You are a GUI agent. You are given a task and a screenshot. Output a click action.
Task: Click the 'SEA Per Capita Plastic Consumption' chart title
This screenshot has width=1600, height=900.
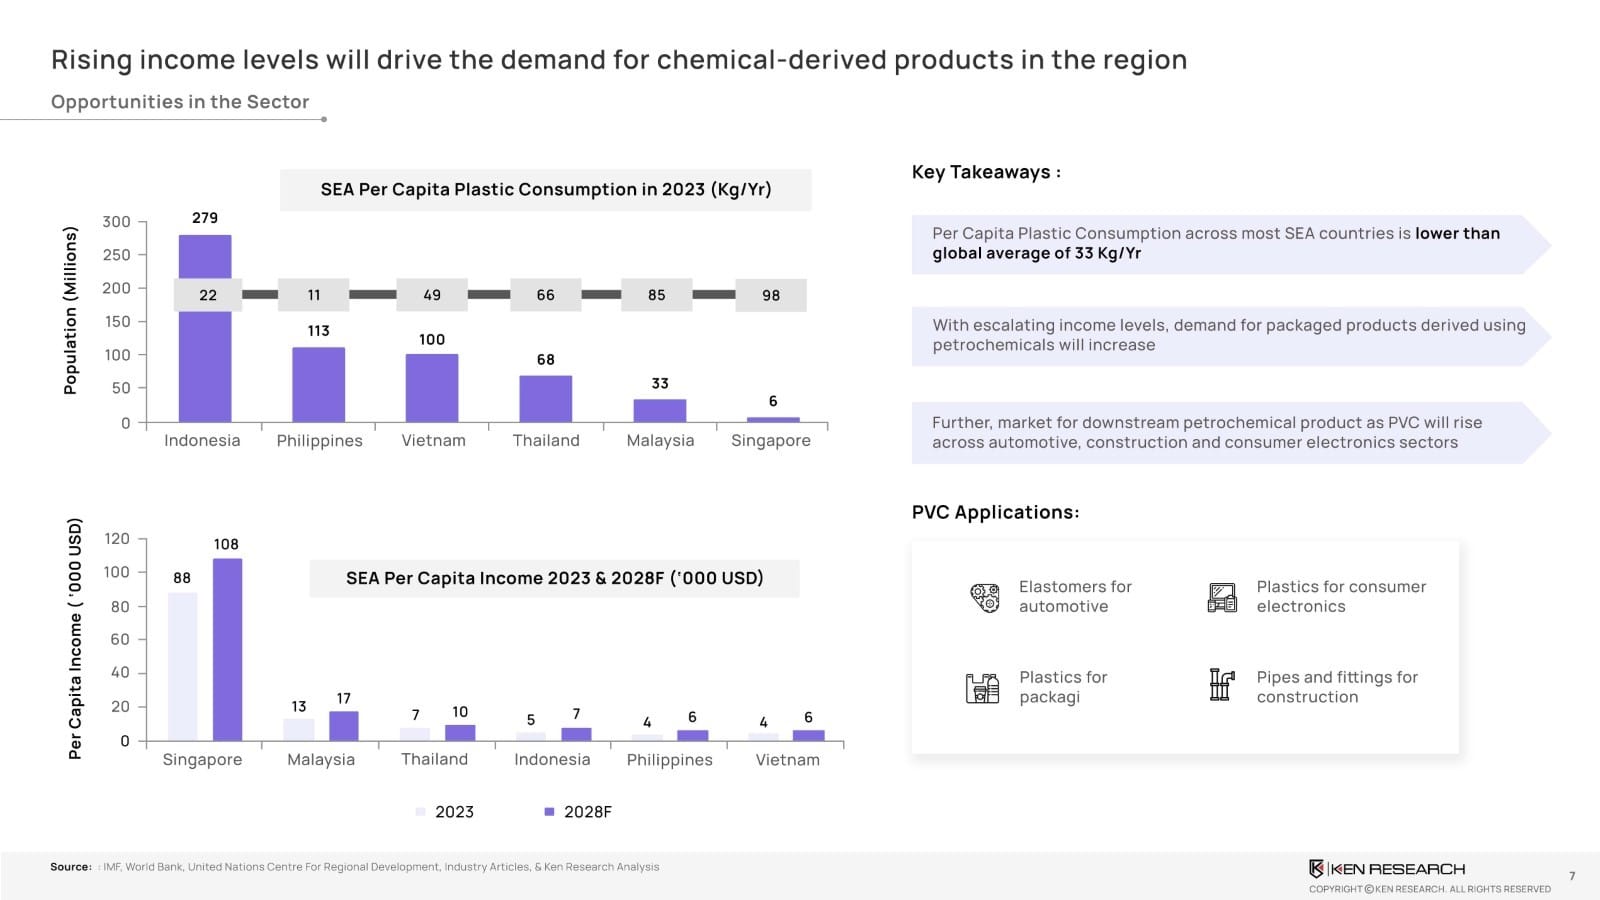545,190
